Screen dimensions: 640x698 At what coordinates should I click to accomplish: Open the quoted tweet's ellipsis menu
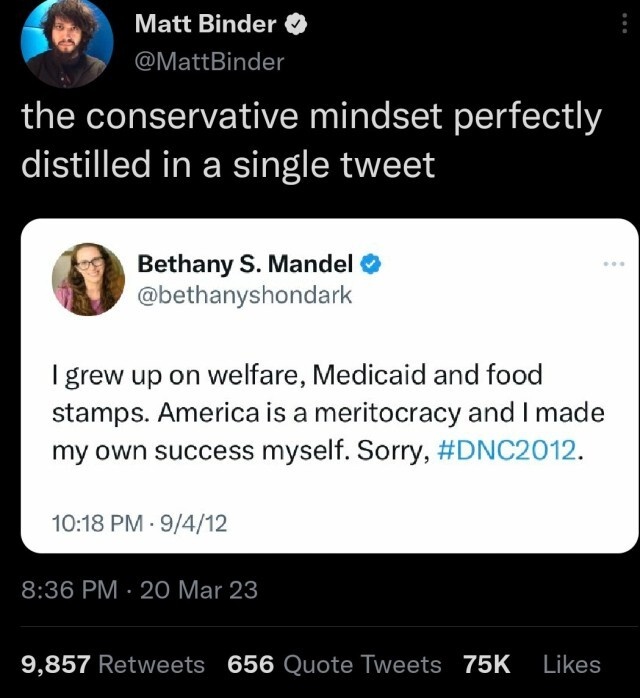[x=614, y=264]
